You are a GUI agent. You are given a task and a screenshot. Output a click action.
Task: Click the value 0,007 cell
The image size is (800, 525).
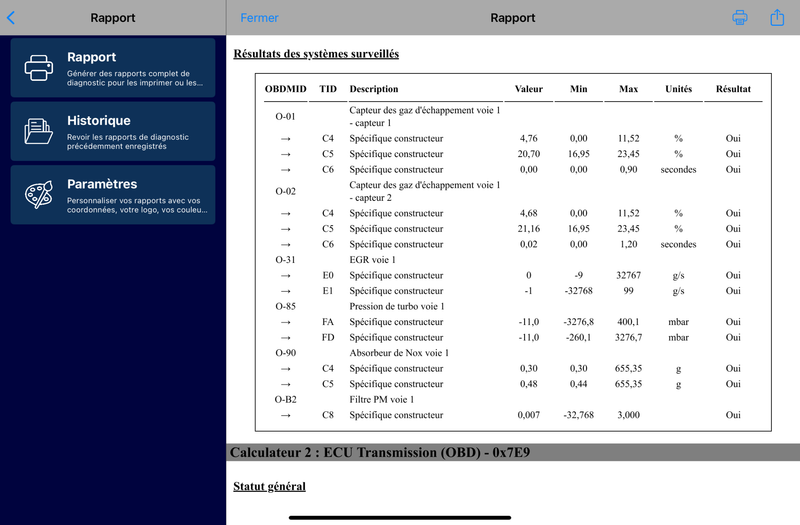(x=529, y=415)
